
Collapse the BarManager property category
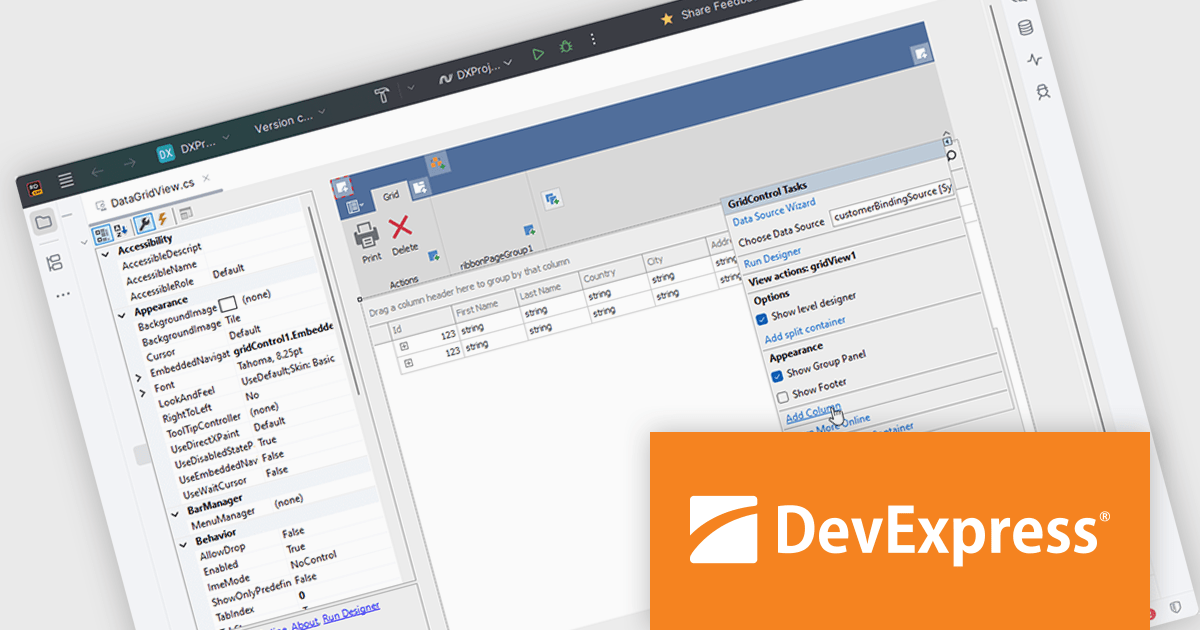[x=177, y=516]
